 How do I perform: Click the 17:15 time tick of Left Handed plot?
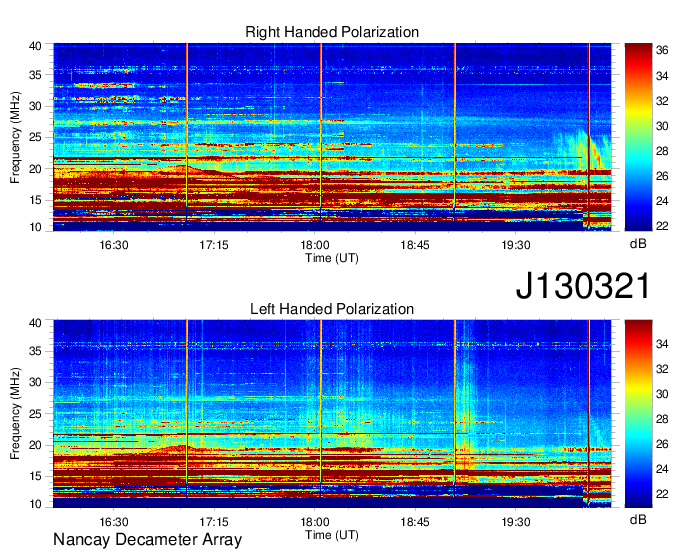pos(214,522)
